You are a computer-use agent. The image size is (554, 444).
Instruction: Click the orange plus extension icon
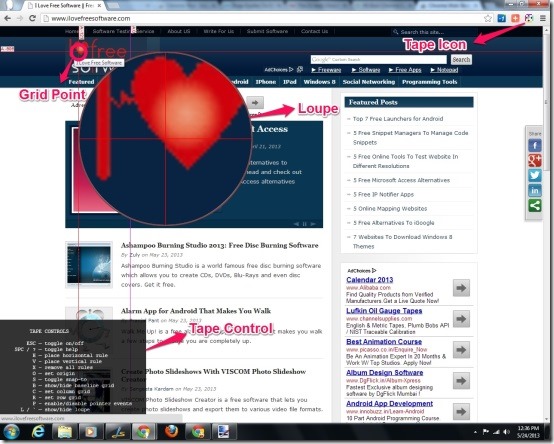pyautogui.click(x=515, y=18)
